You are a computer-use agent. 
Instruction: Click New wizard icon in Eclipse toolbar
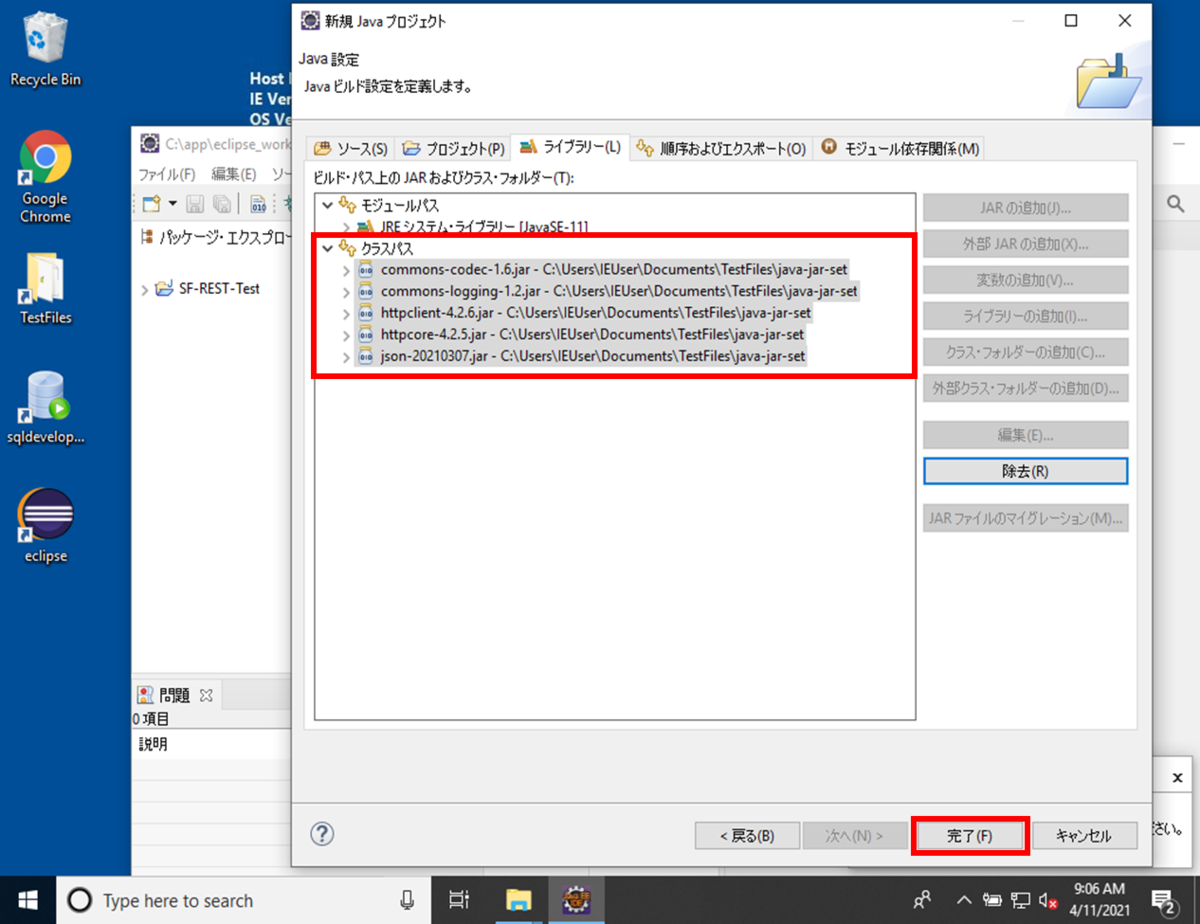coord(151,205)
